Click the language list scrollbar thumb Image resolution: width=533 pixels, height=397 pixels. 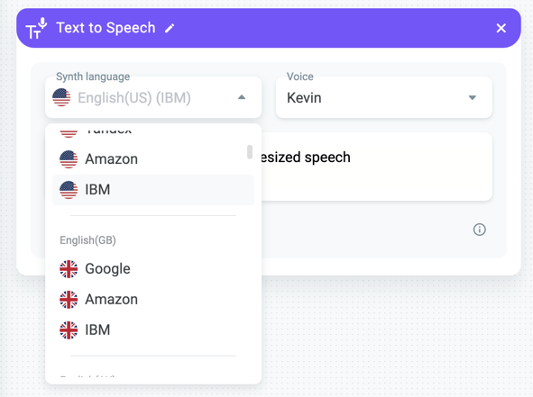[x=250, y=152]
